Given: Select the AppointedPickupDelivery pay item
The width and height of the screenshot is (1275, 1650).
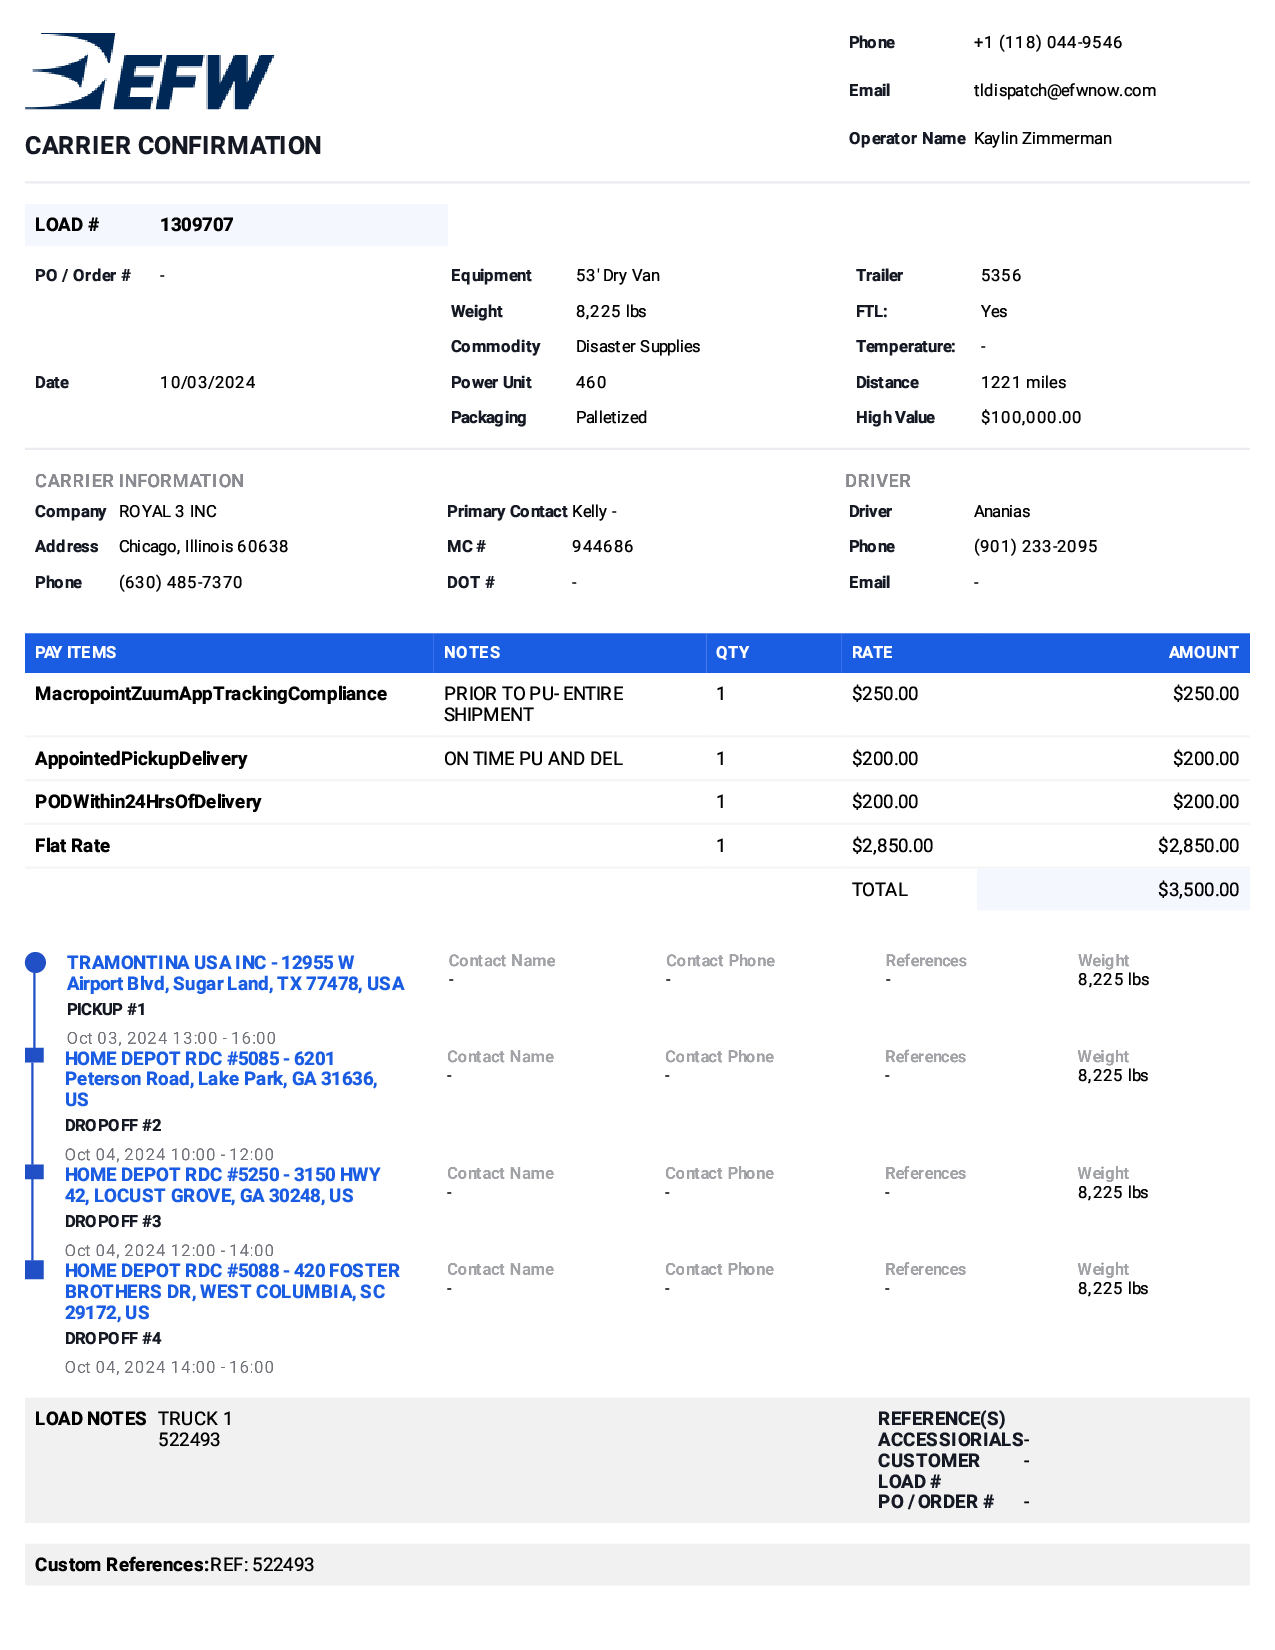Looking at the screenshot, I should point(141,758).
